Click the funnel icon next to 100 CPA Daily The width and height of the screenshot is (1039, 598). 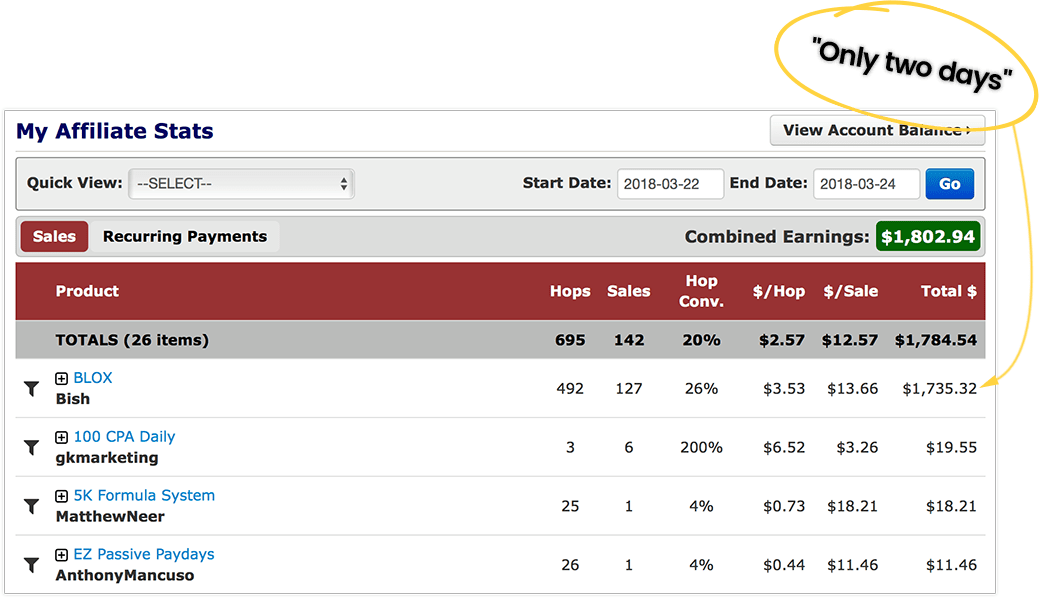[x=31, y=447]
